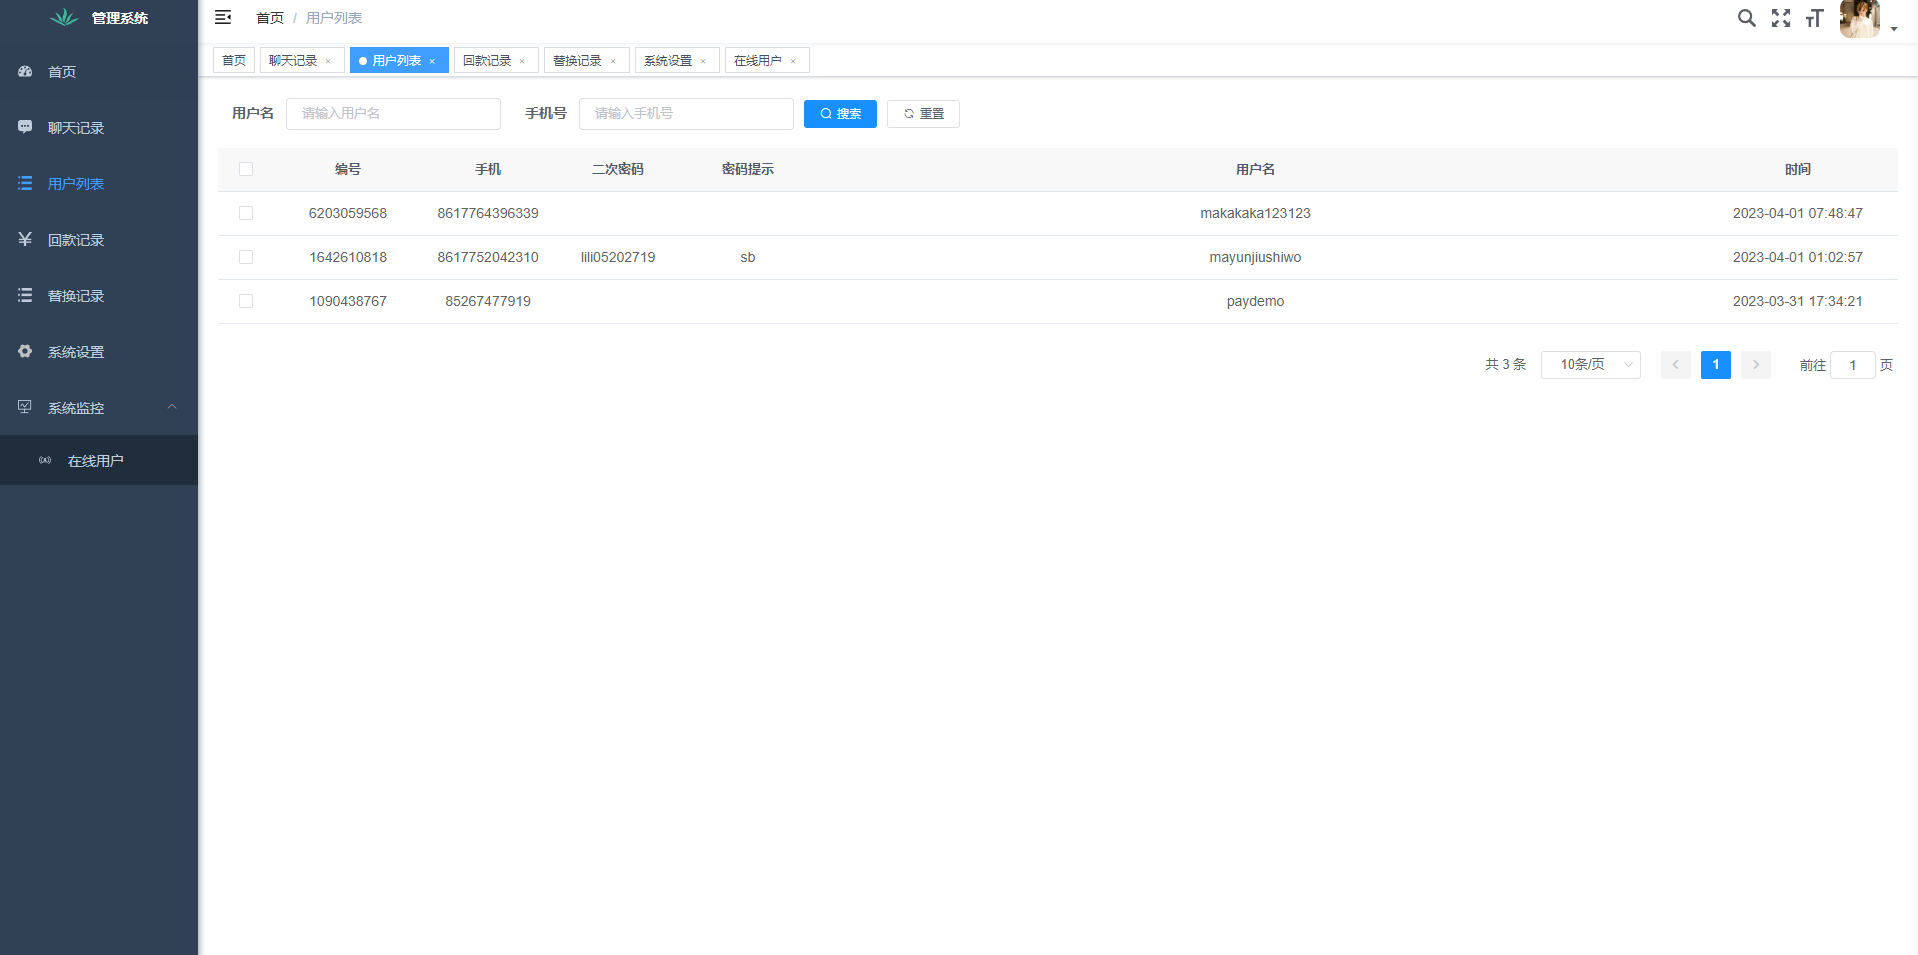Screen dimensions: 1918x955
Task: Open 在线用户 in the sidebar
Action: coord(95,461)
